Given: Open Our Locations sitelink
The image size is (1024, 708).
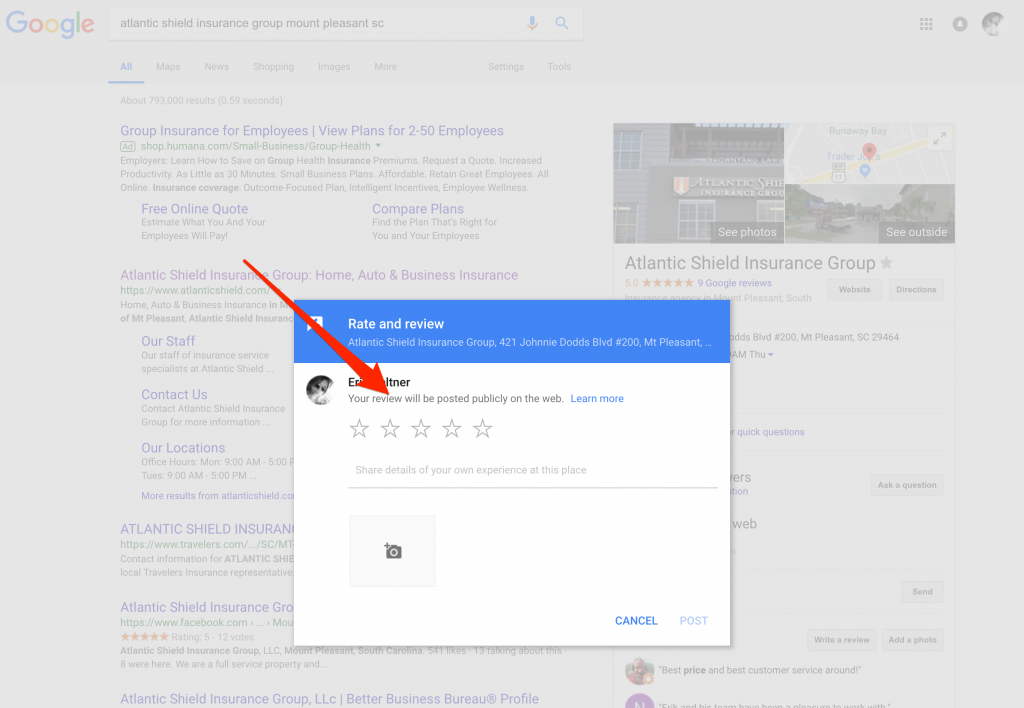Looking at the screenshot, I should [x=183, y=448].
